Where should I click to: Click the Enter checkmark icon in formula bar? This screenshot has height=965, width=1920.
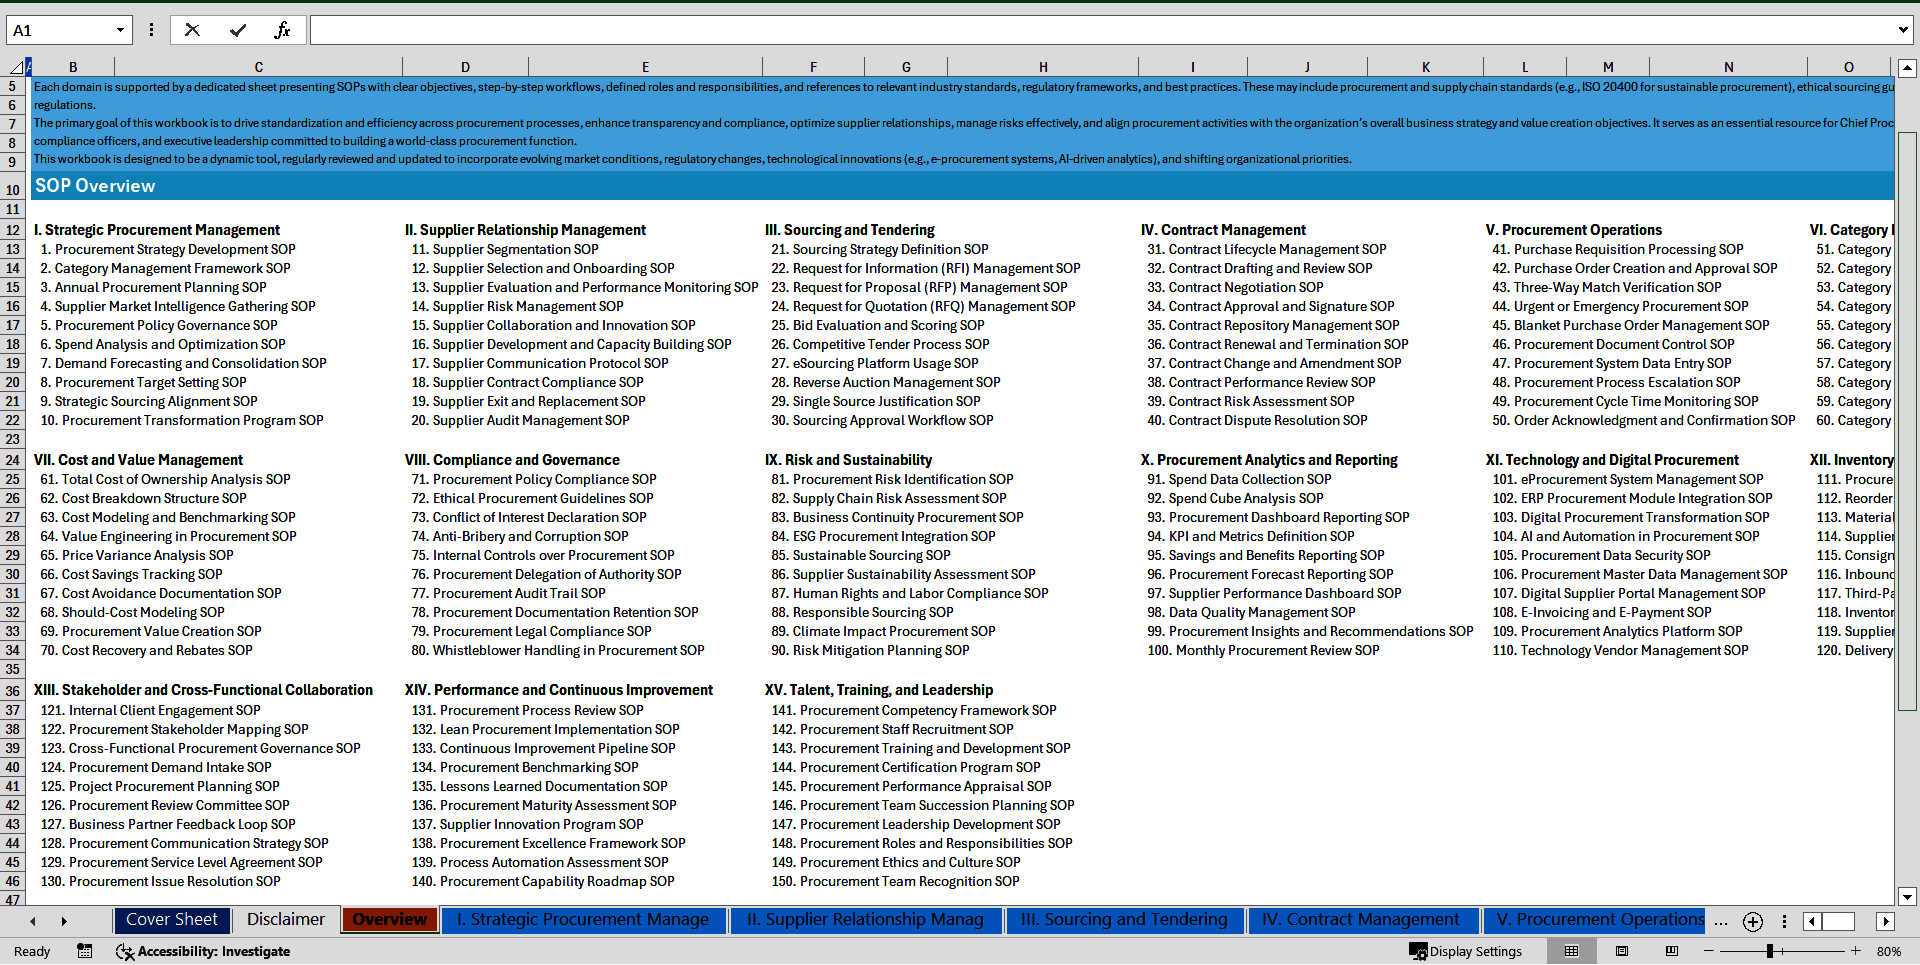(x=237, y=30)
